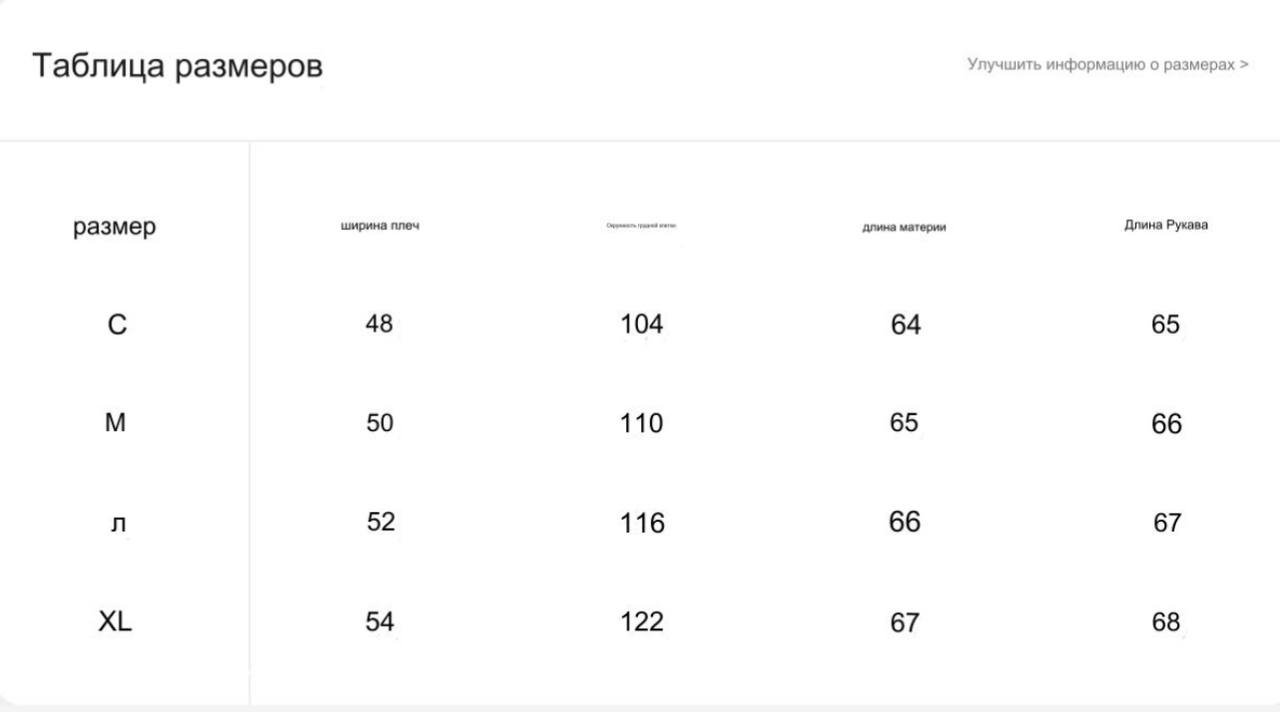
Task: Select the 'Длина Рукава' column header
Action: click(1166, 224)
